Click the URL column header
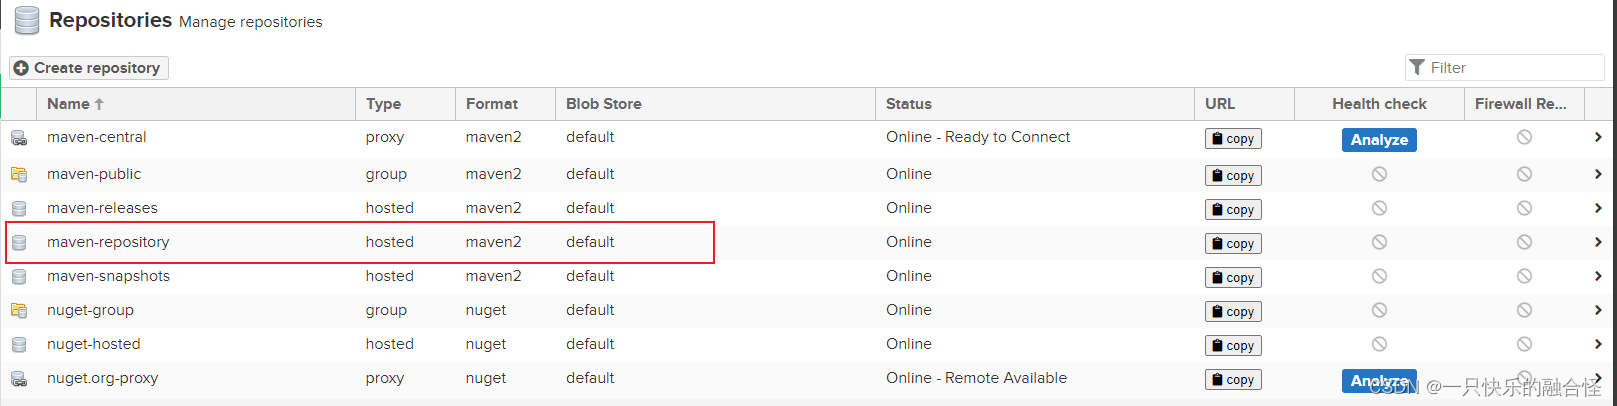 1244,104
